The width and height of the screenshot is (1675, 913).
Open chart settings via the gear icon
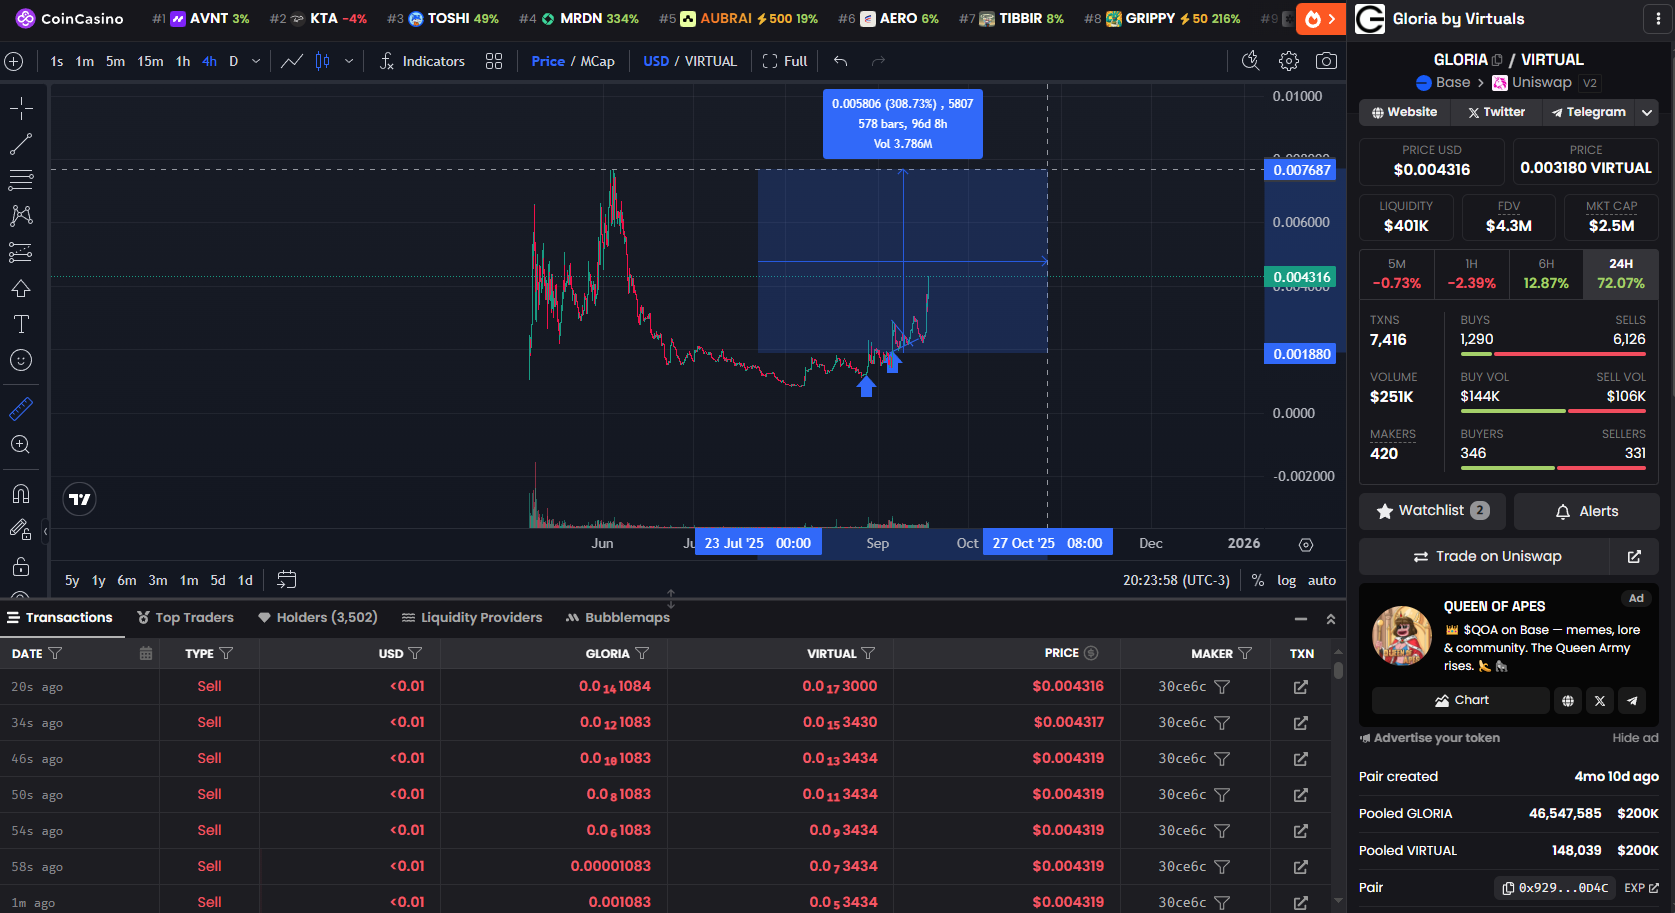point(1288,61)
